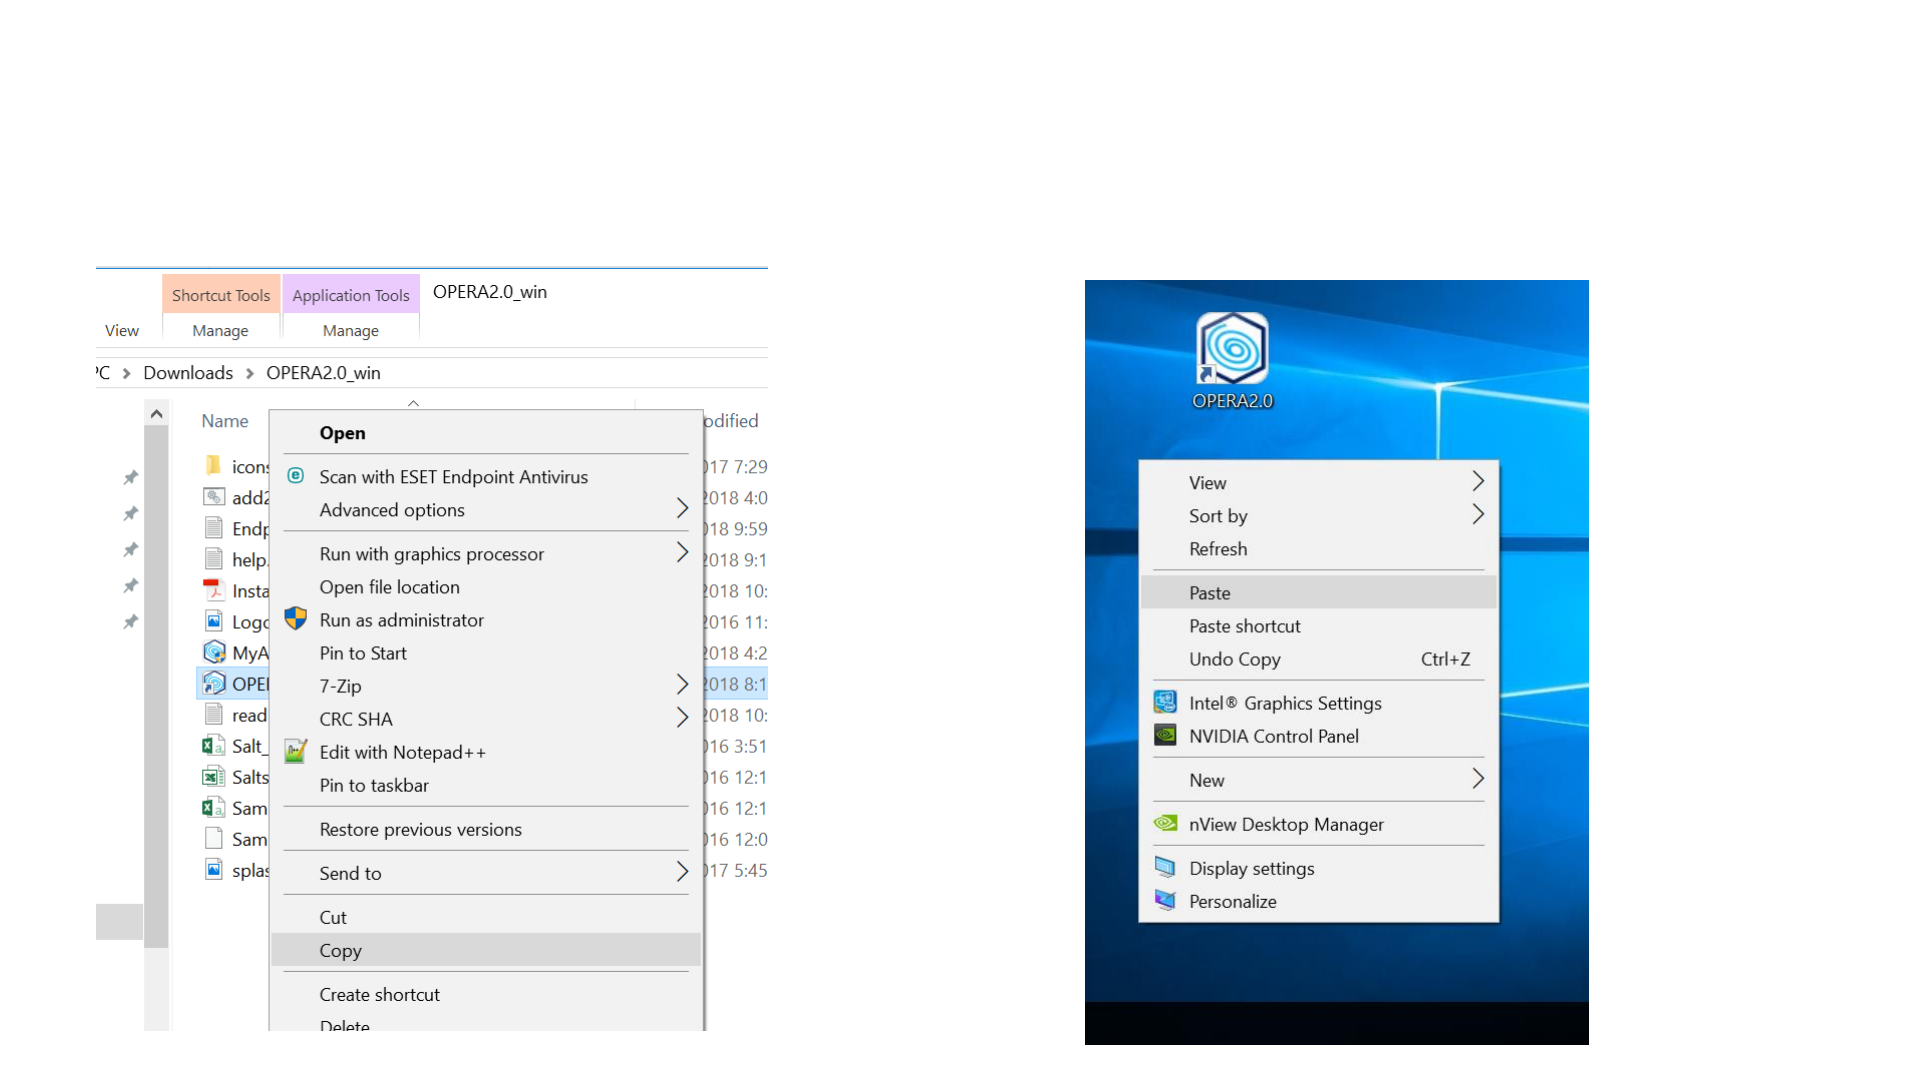Choose Copy from the file context menu
The height and width of the screenshot is (1080, 1920).
[341, 950]
